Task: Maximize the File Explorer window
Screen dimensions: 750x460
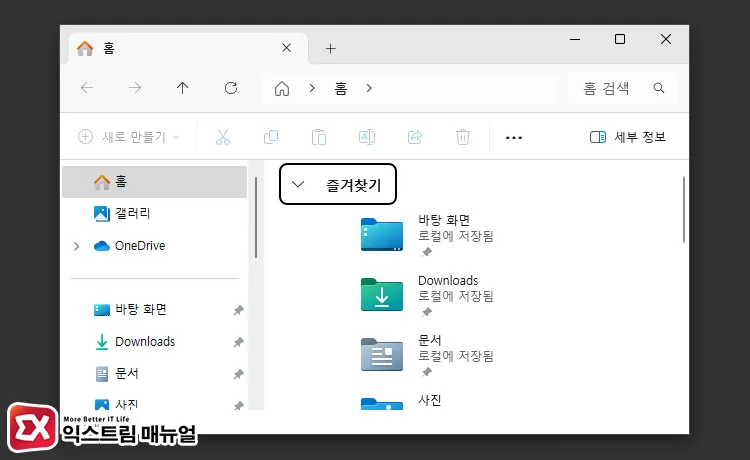Action: (x=620, y=39)
